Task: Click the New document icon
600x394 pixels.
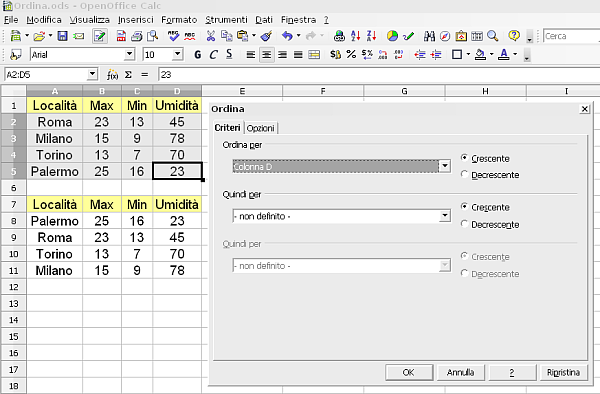Action: 15,36
